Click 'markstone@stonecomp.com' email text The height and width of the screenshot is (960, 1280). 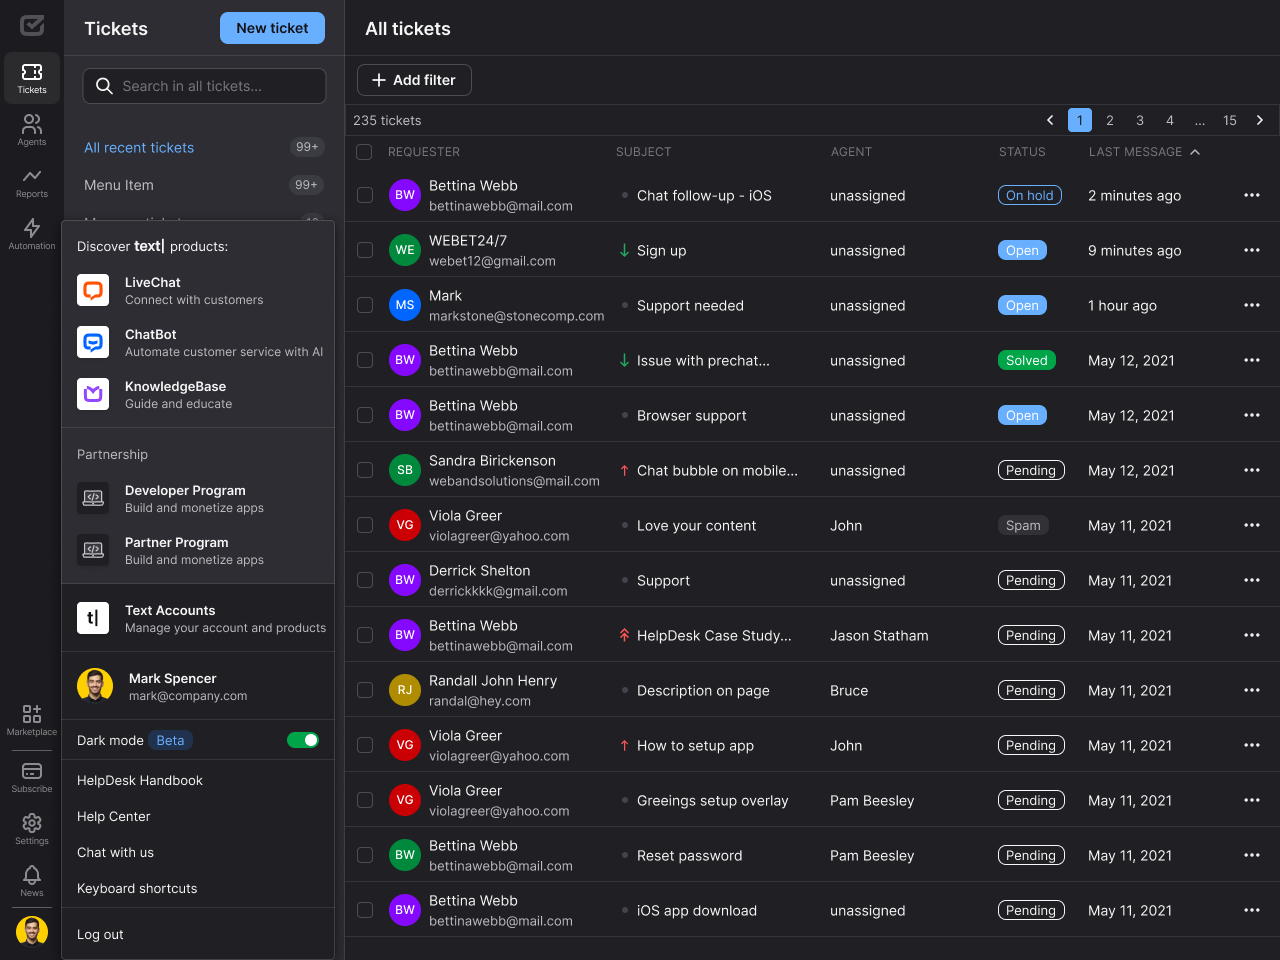coord(517,316)
